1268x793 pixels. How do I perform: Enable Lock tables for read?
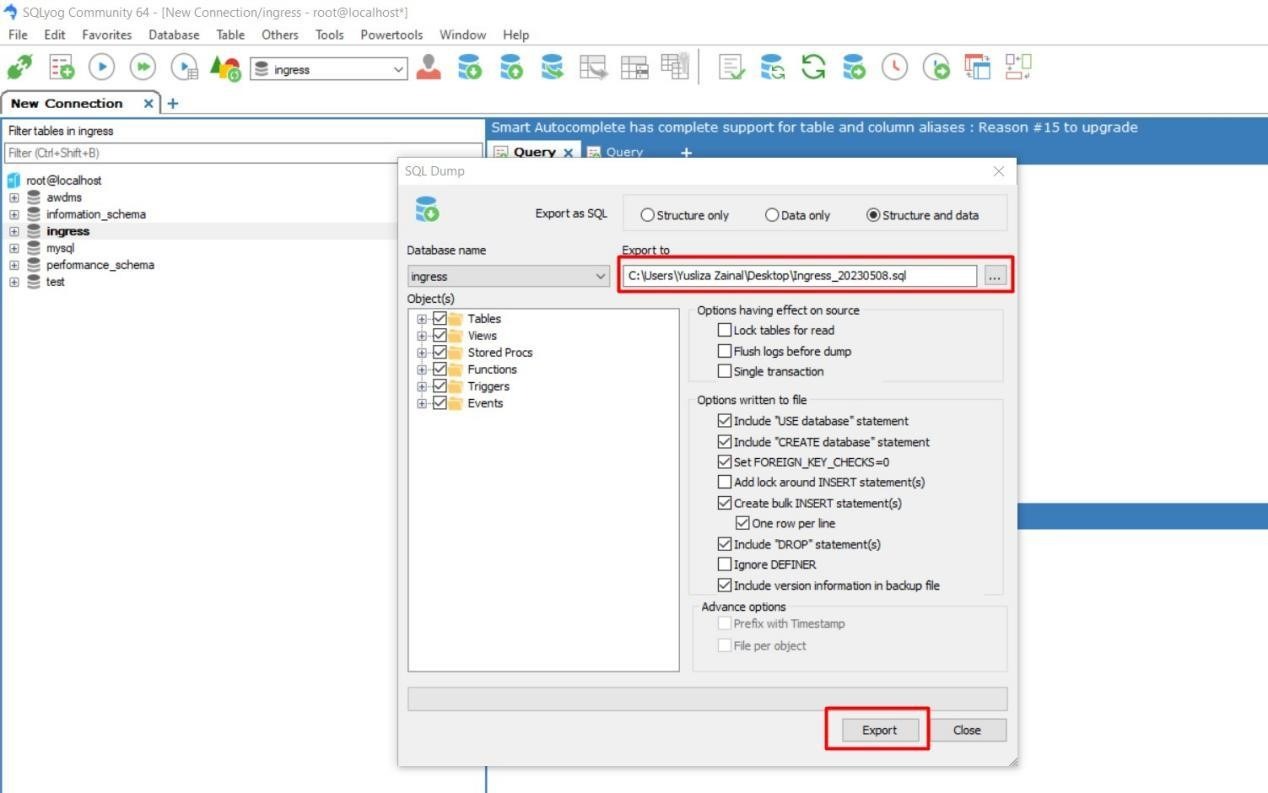(724, 329)
